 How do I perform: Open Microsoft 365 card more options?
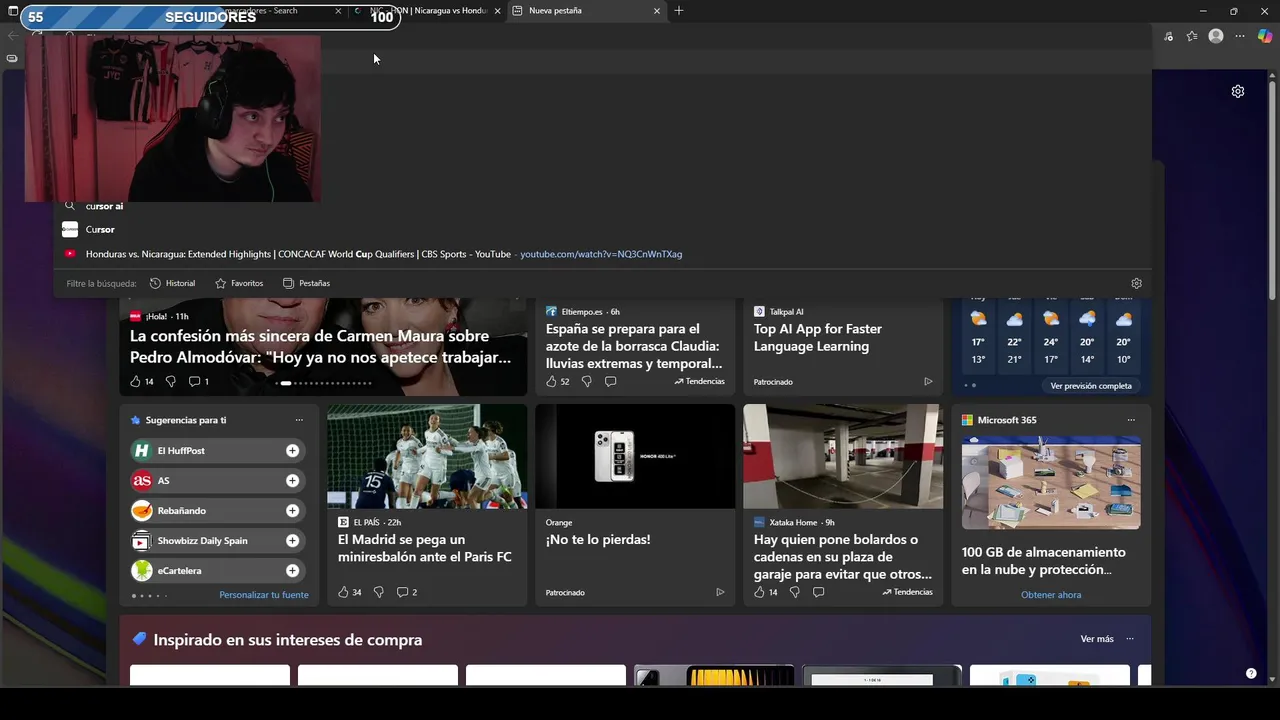1131,420
